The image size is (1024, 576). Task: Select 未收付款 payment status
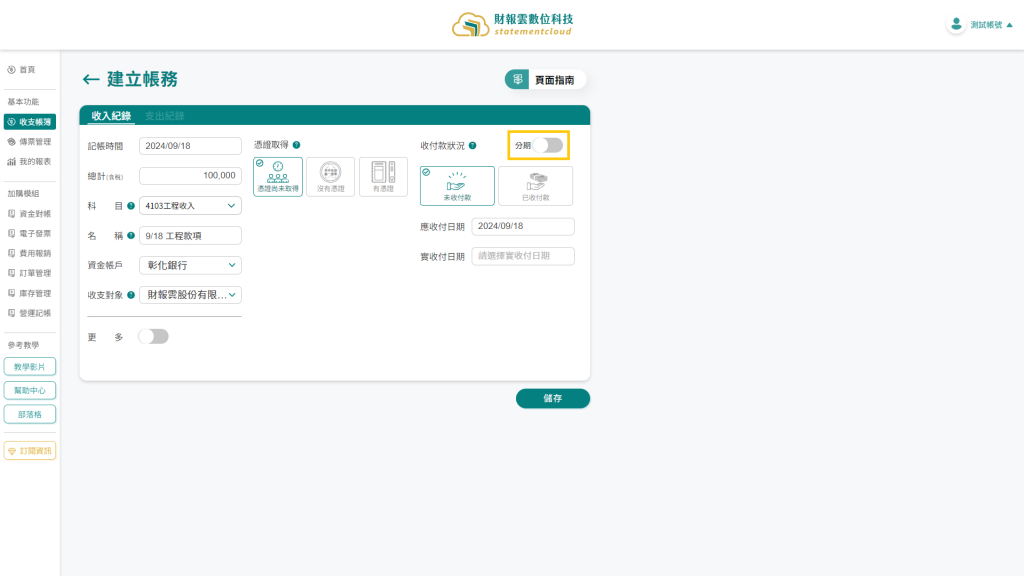click(x=457, y=185)
